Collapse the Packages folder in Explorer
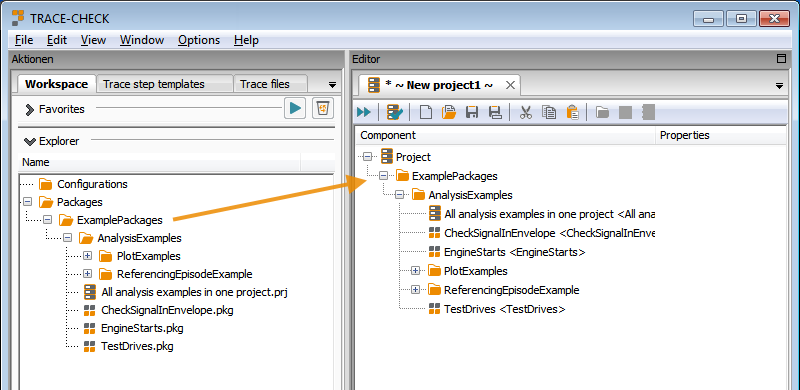This screenshot has height=390, width=800. 28,202
